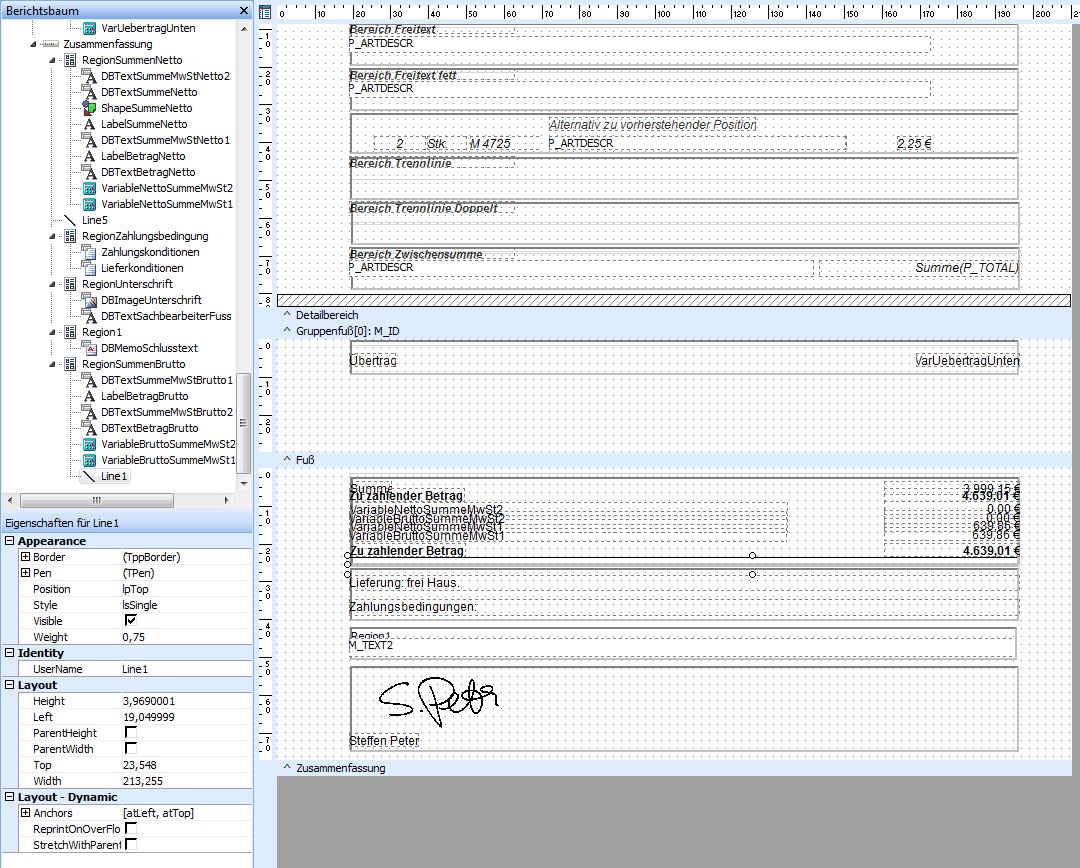This screenshot has width=1080, height=868.
Task: Click the tree's vertical scrollbar thumb
Action: [x=243, y=423]
